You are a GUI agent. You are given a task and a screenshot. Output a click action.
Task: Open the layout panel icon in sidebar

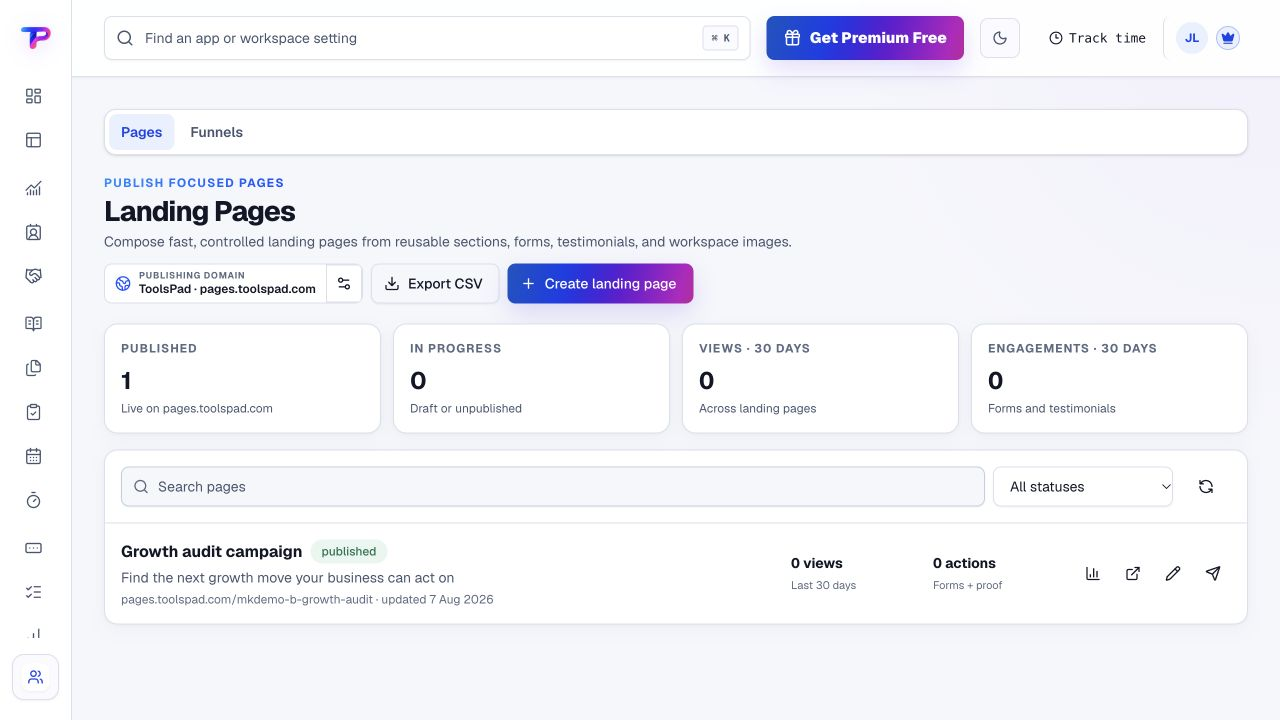pos(33,140)
